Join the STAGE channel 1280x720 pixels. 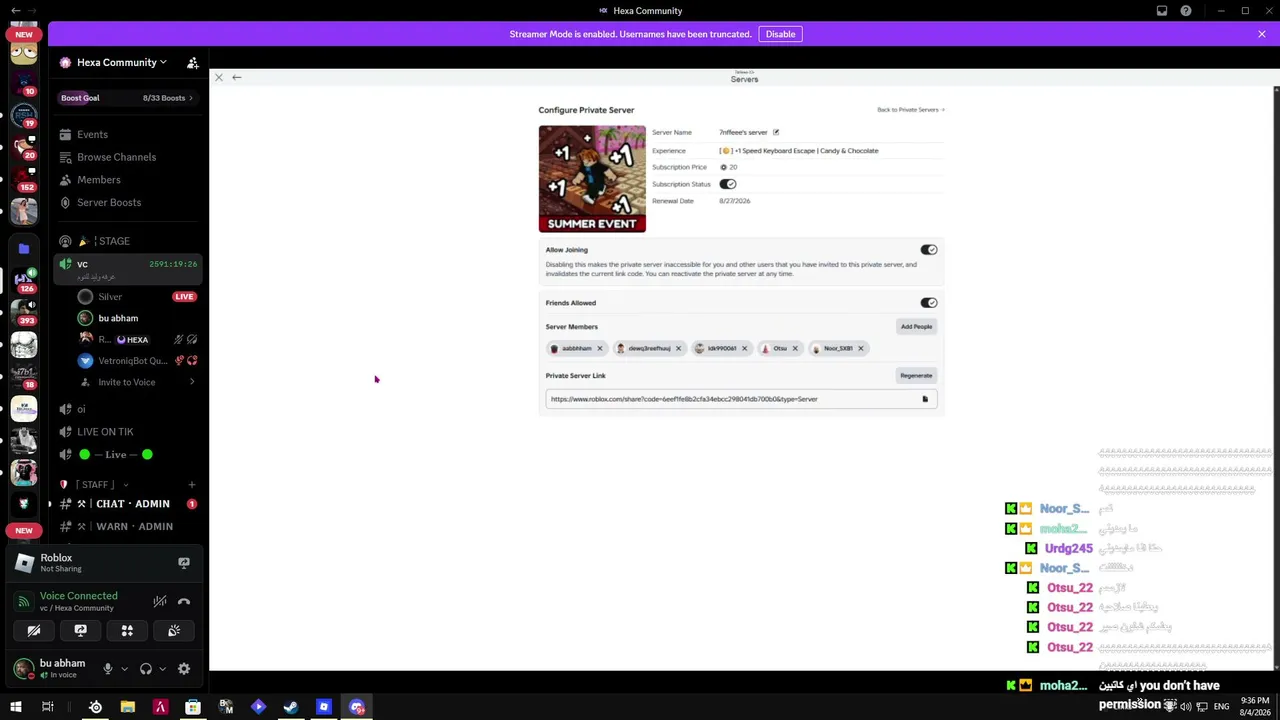click(128, 241)
